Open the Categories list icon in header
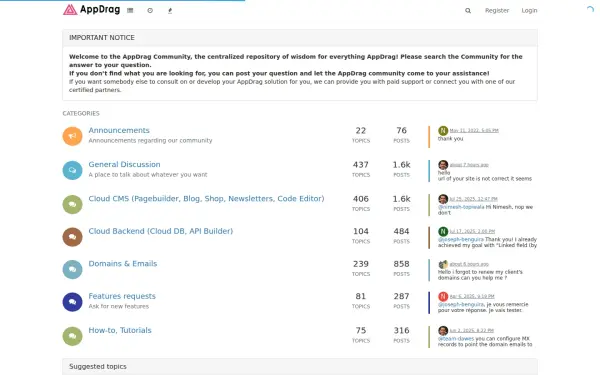The image size is (600, 375). pyautogui.click(x=130, y=11)
